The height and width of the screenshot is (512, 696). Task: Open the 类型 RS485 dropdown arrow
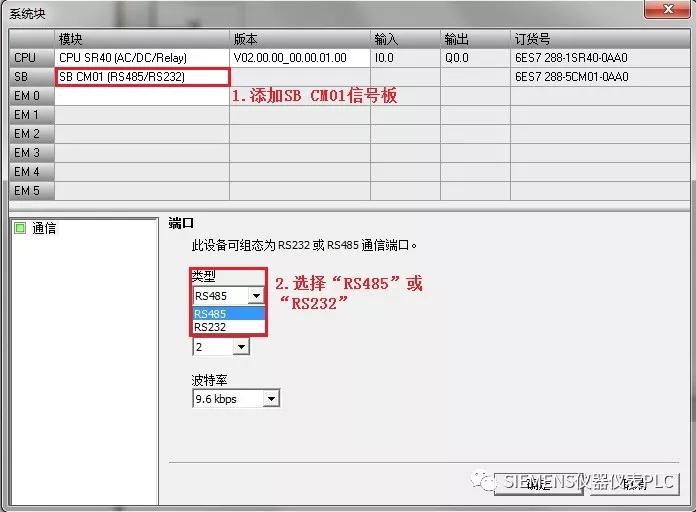click(x=256, y=296)
